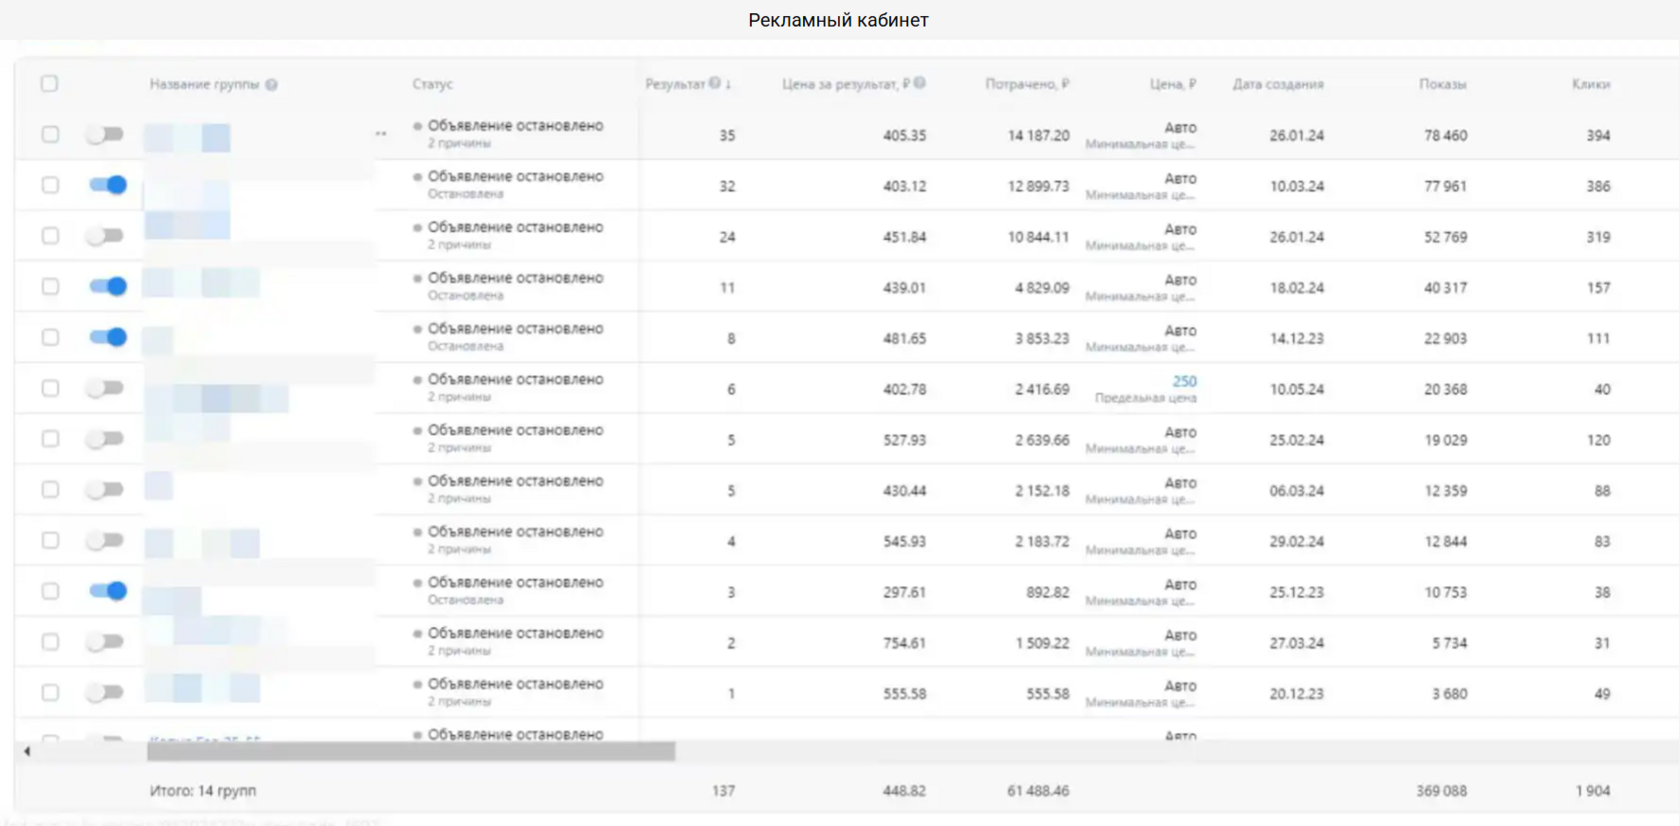Turn off the toggle in the 32-results row
The image size is (1680, 826).
tap(107, 185)
